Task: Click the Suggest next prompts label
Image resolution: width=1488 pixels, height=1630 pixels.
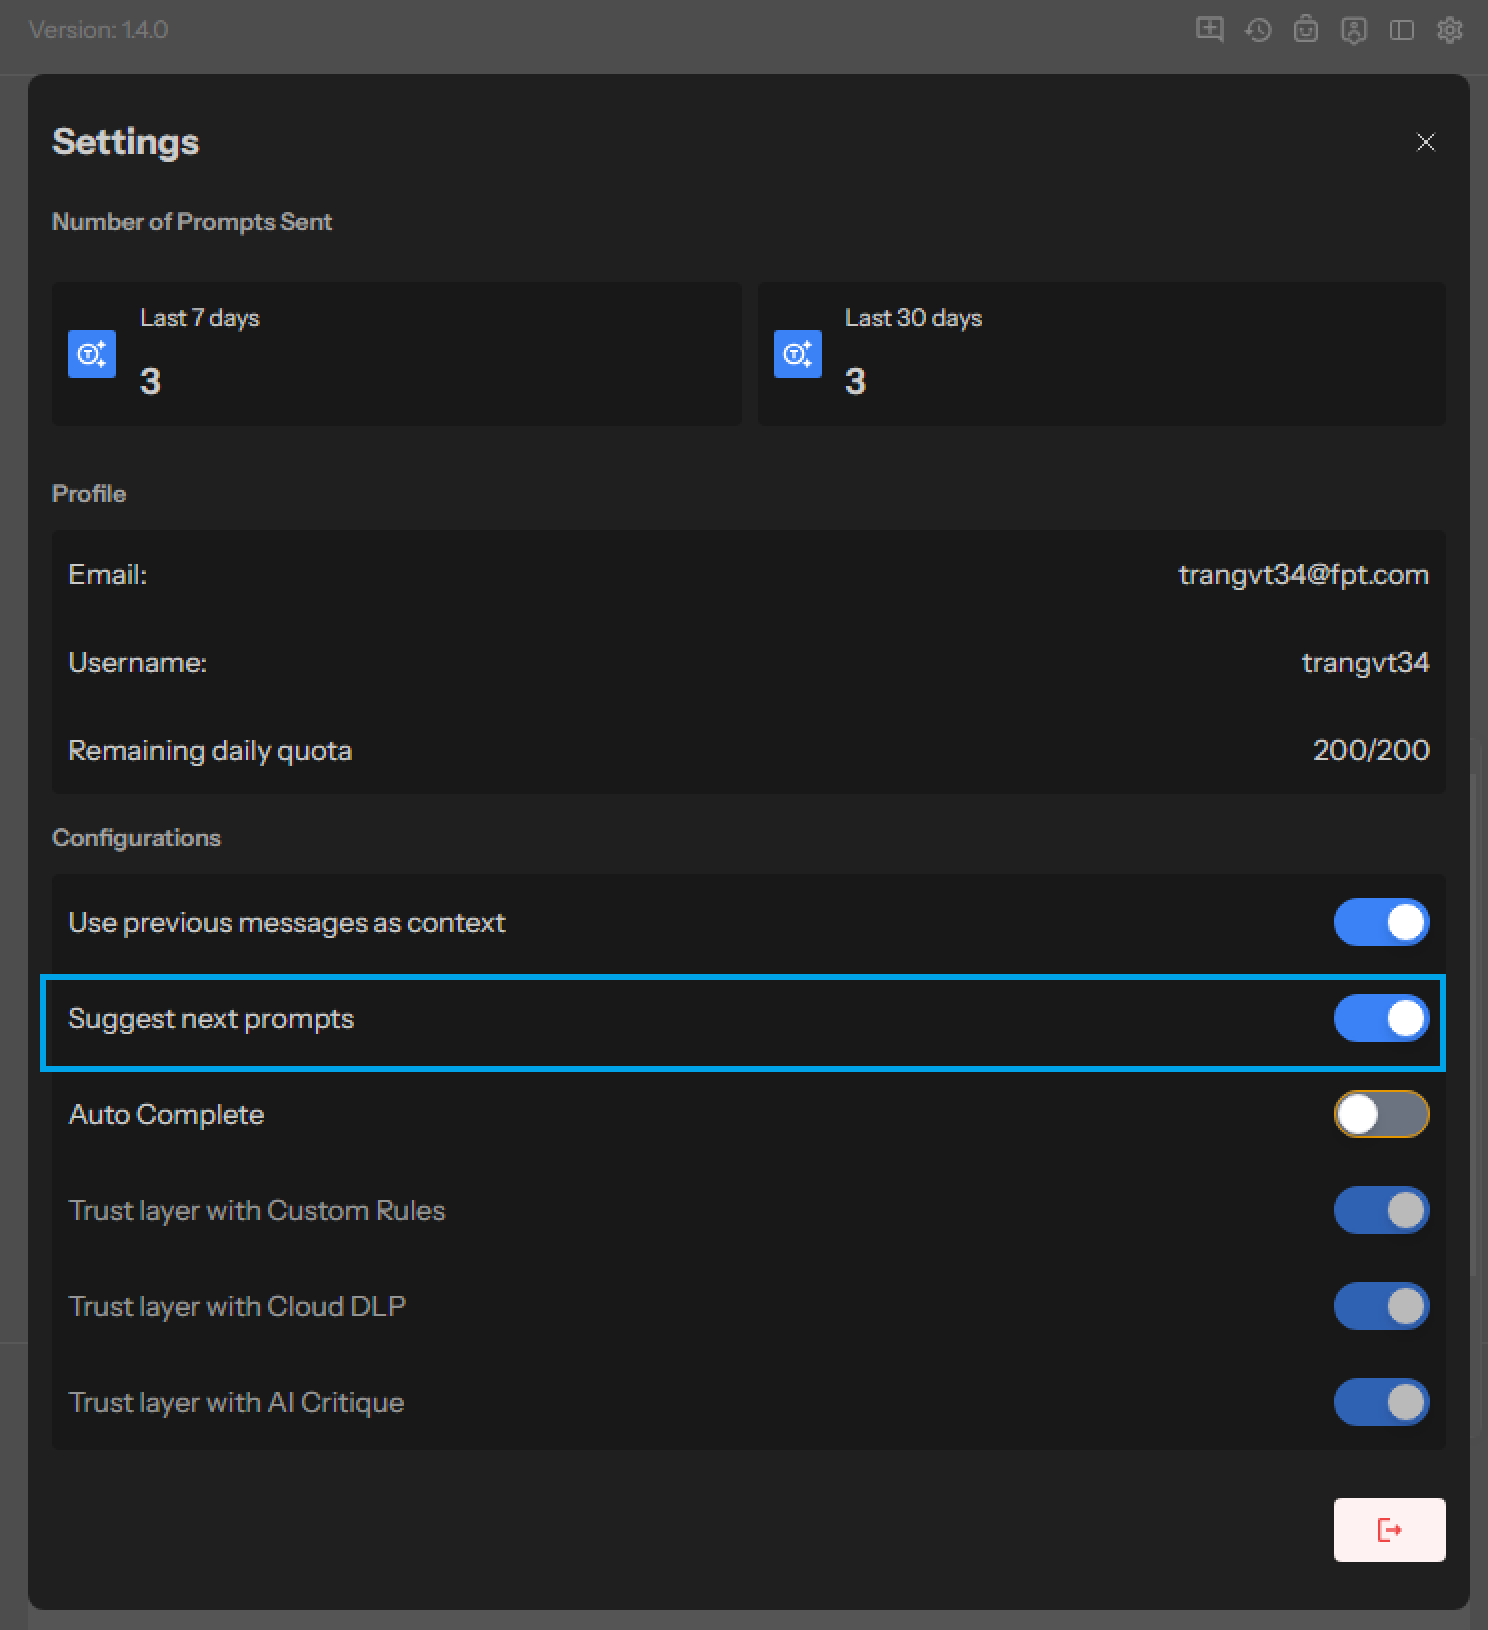Action: click(211, 1018)
